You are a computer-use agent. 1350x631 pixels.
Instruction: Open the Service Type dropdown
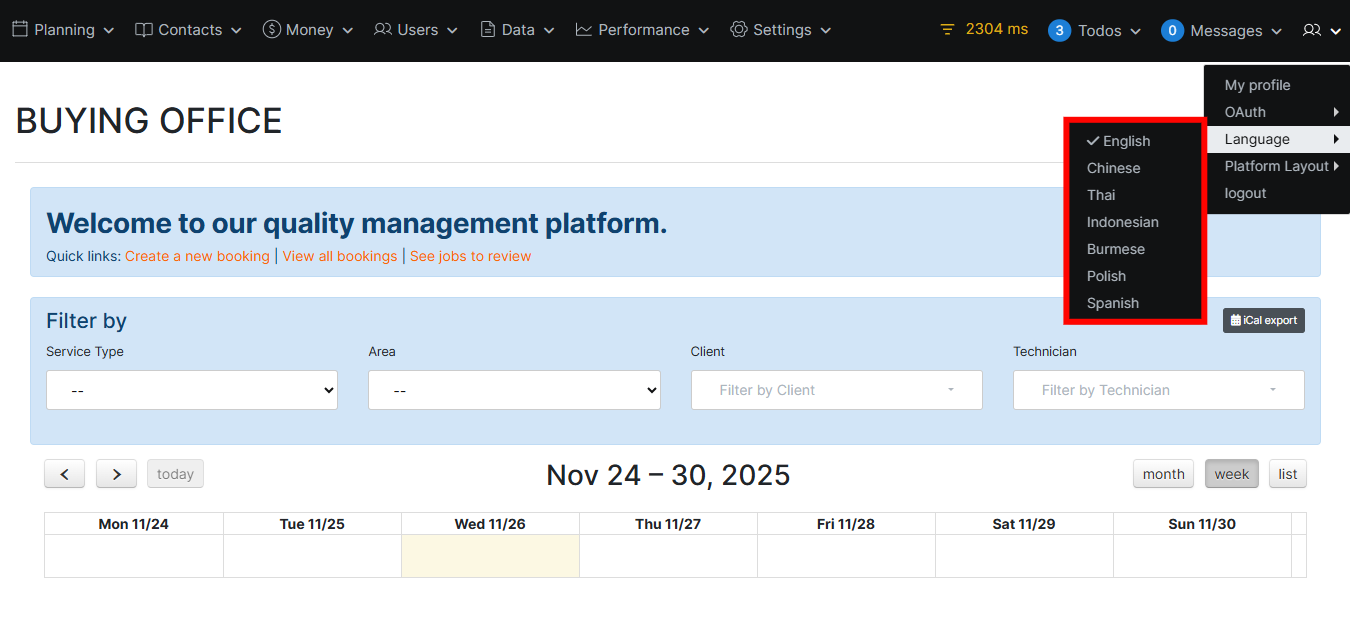pos(192,390)
